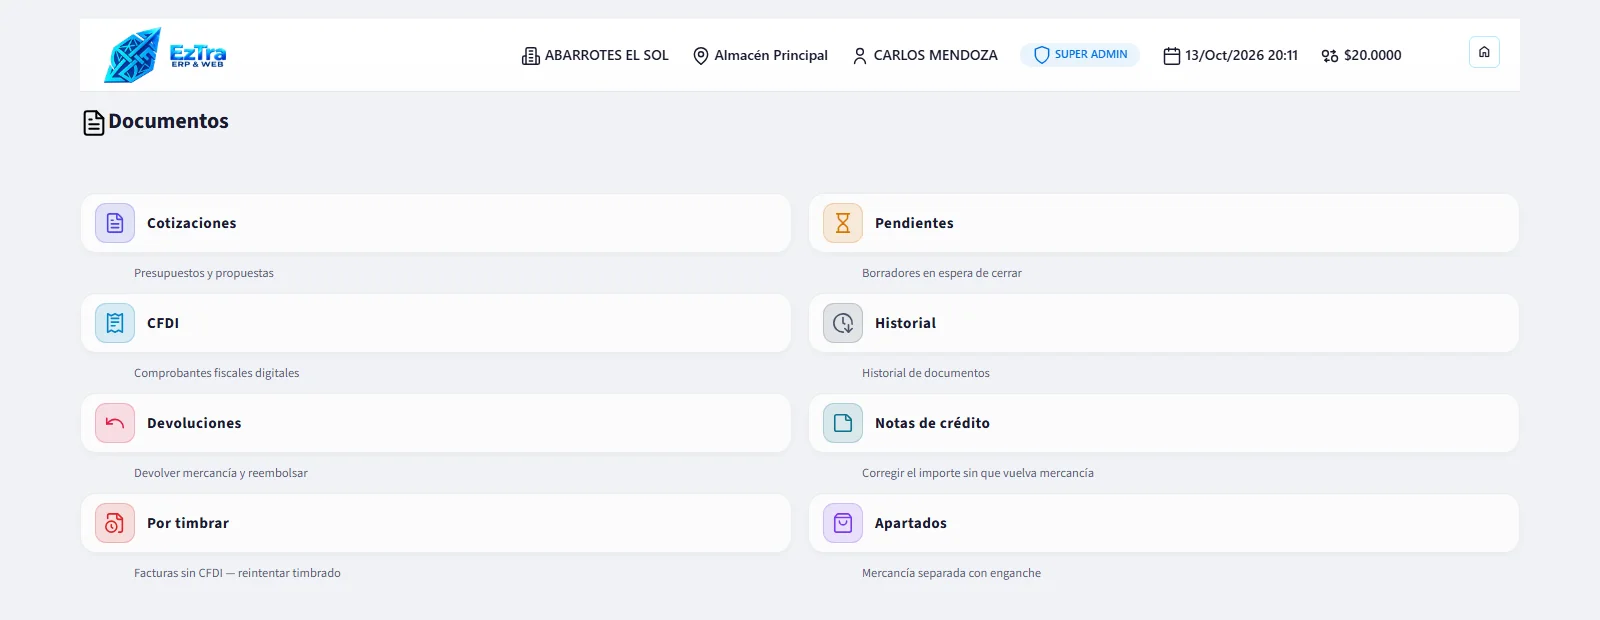
Task: Click the Notas de crédito page icon
Action: 843,423
